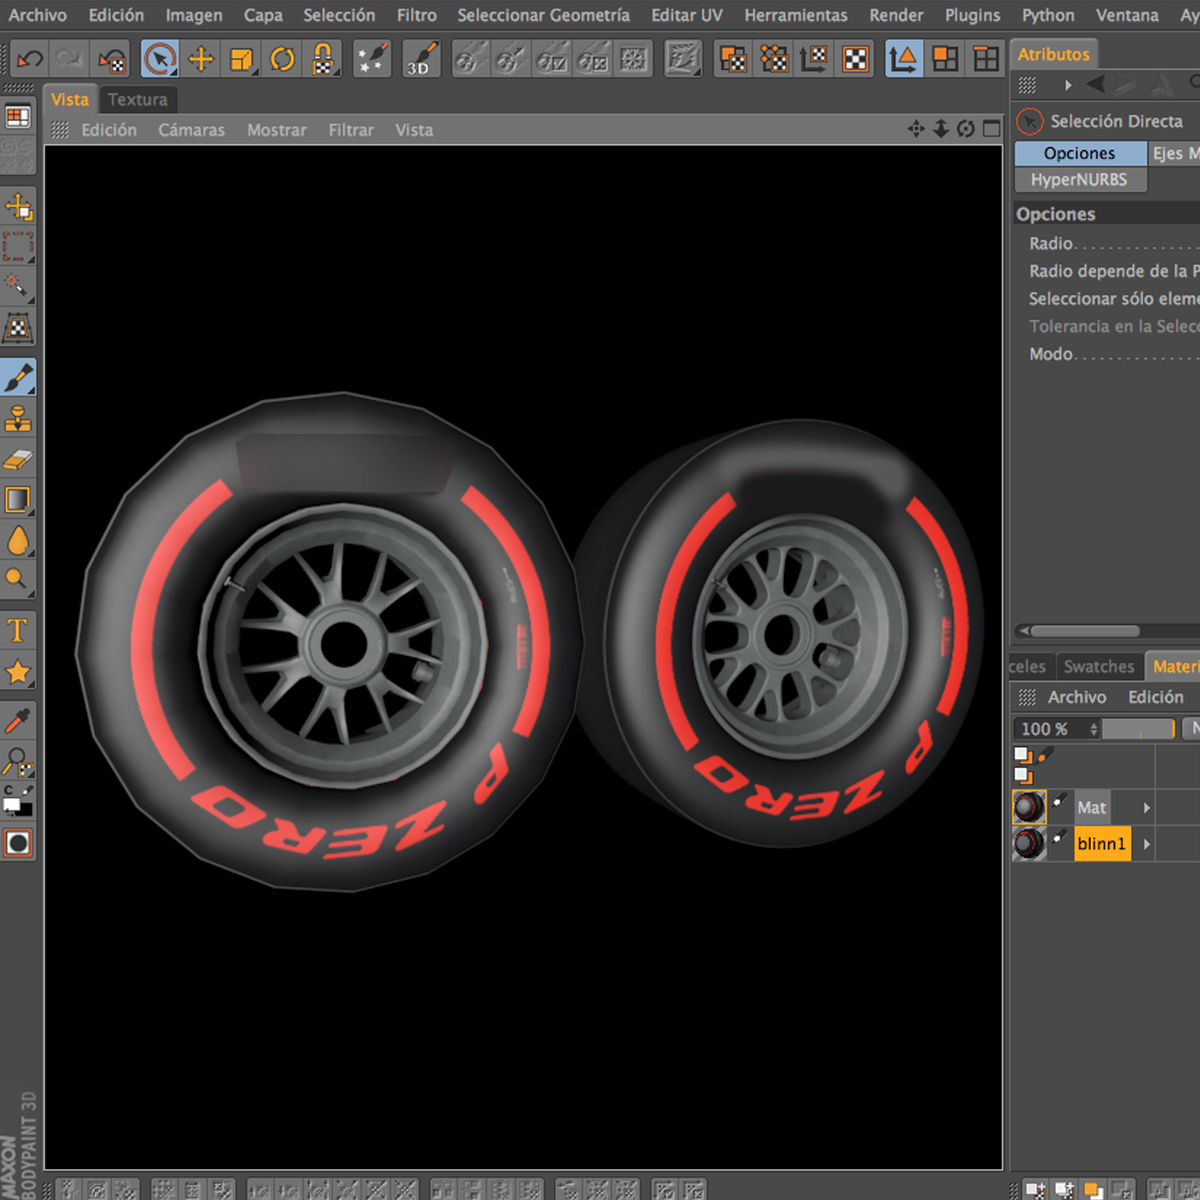Click the viewport pan cross-arrows icon
Screen dimensions: 1200x1200
[x=916, y=129]
